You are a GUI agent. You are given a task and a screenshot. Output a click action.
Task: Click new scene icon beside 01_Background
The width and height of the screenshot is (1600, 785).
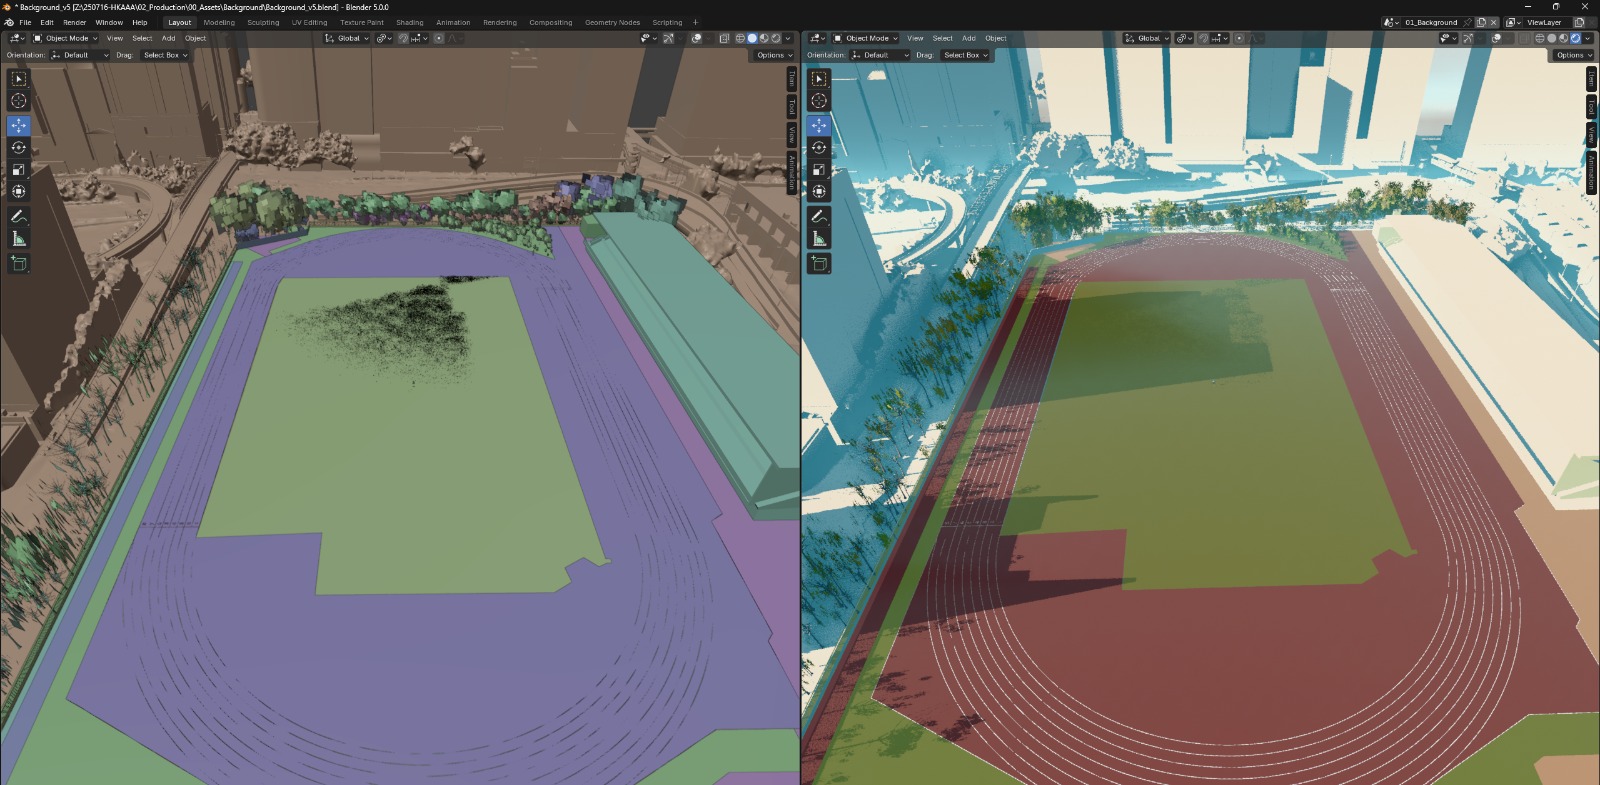1481,22
